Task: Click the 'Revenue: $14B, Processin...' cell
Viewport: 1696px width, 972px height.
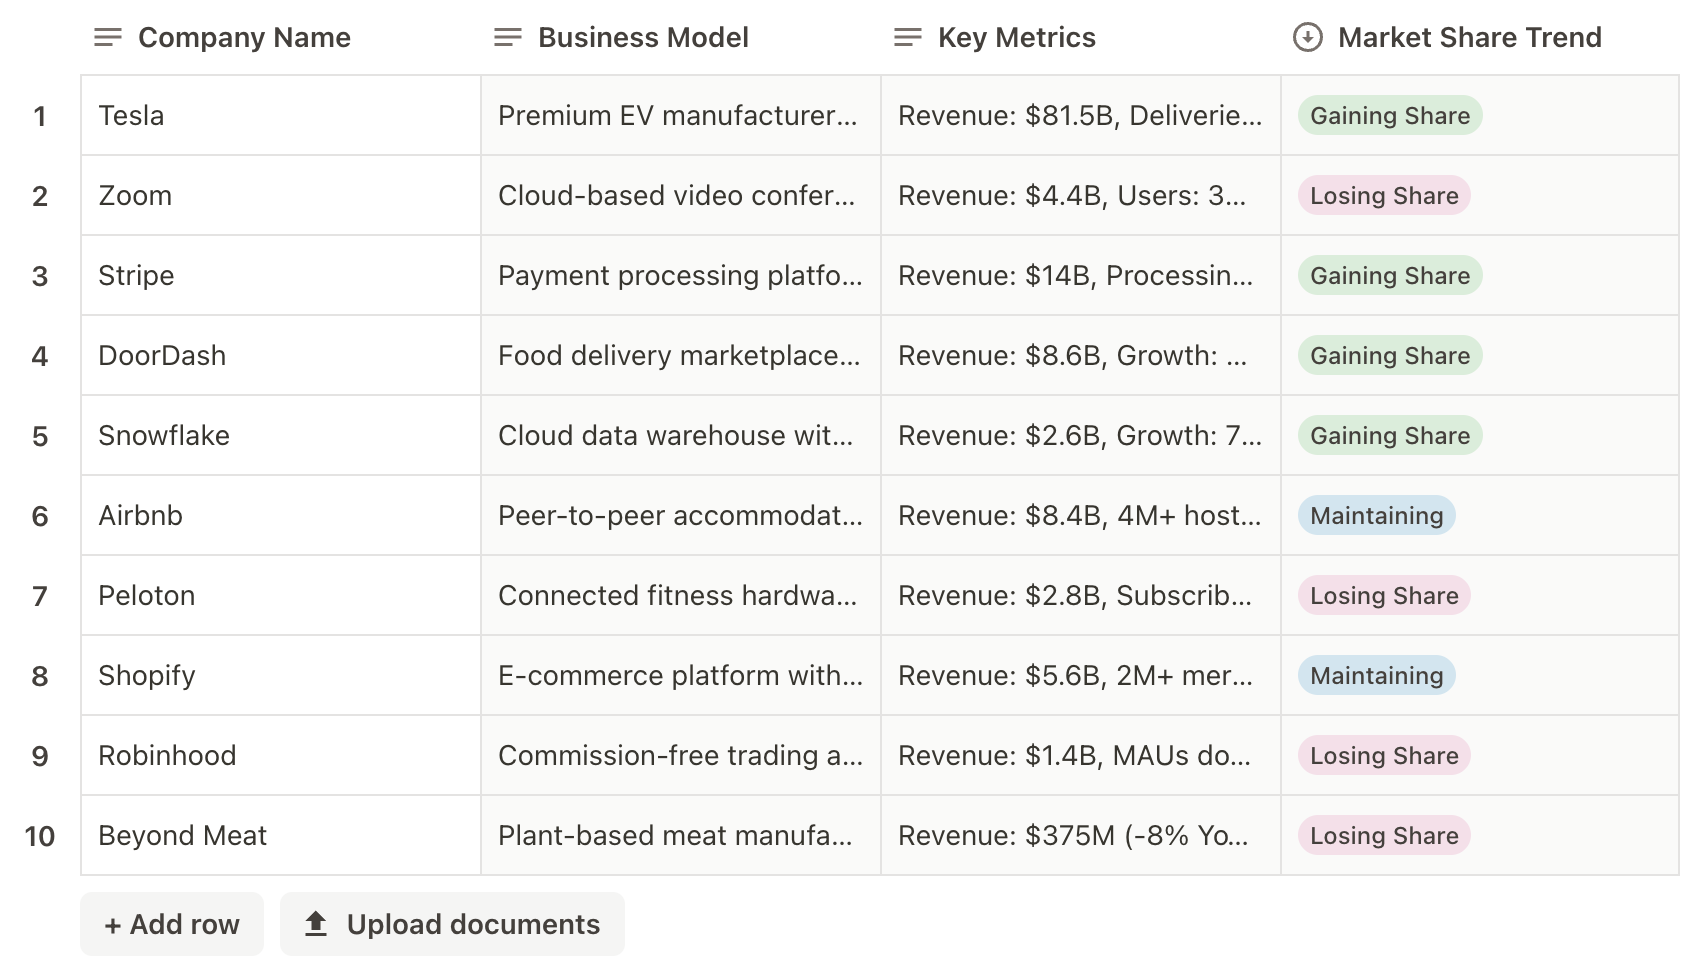Action: [1081, 275]
